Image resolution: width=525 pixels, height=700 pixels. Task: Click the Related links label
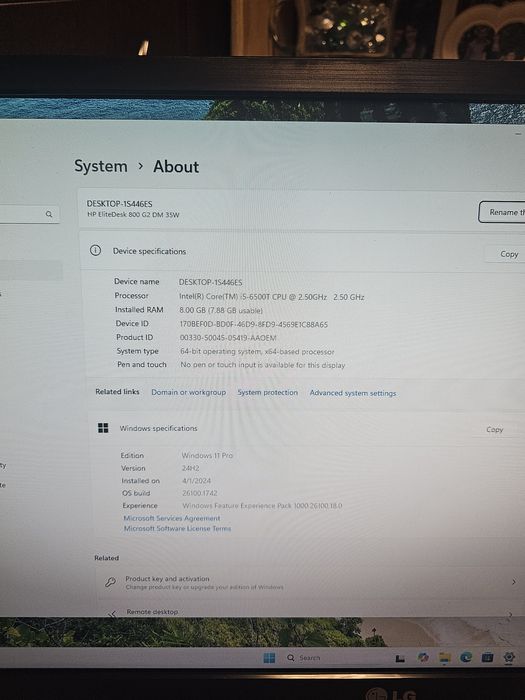tap(117, 392)
